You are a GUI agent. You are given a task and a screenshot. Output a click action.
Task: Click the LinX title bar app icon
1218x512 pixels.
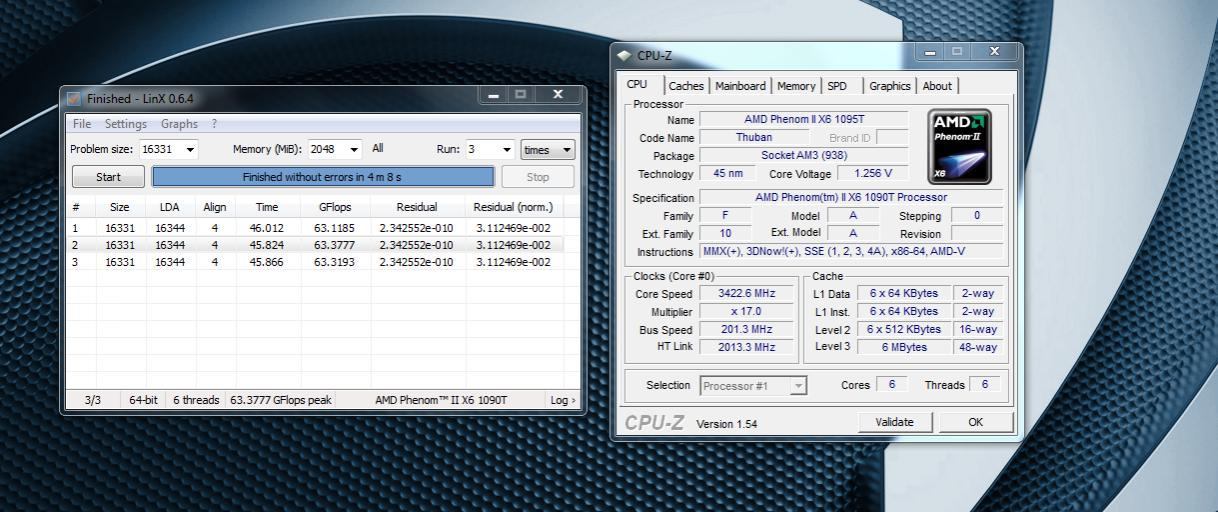click(74, 98)
